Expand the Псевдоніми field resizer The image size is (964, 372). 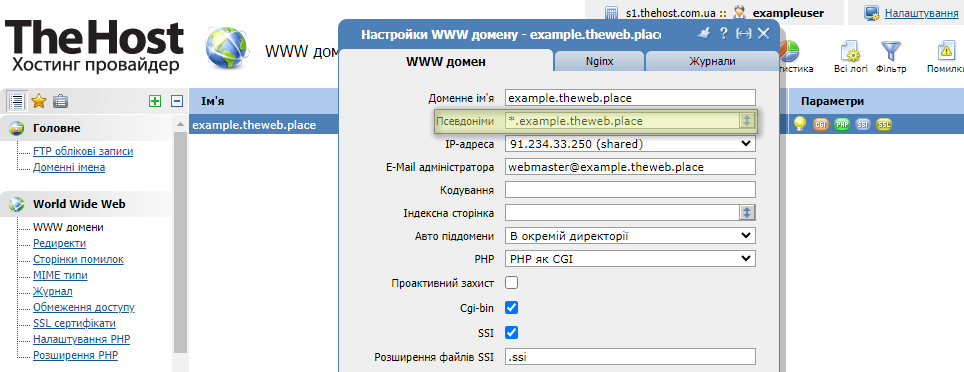[x=747, y=121]
